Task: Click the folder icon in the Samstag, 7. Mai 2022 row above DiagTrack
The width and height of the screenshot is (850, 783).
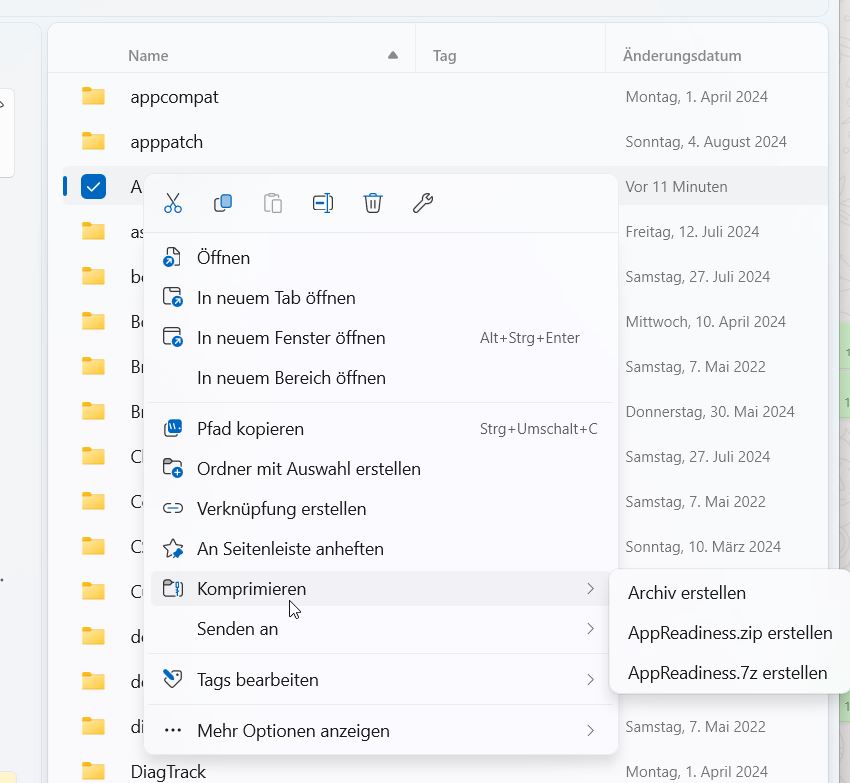Action: 93,727
